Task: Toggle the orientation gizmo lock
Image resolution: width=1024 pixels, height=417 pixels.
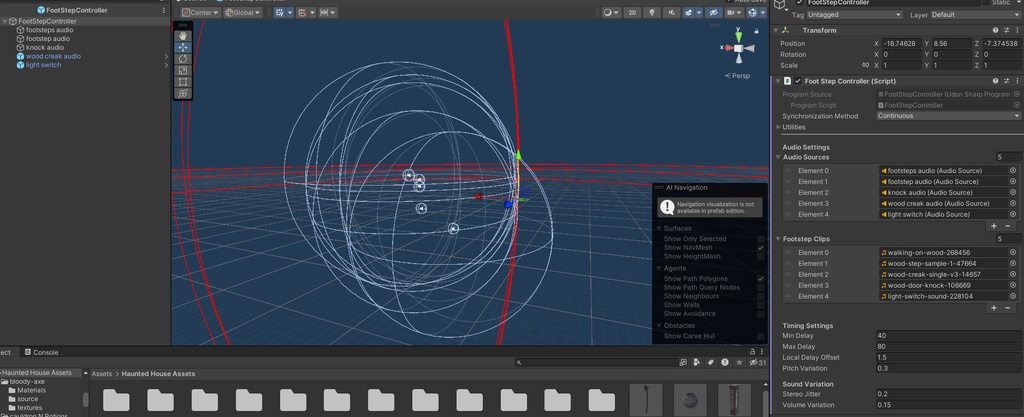Action: (756, 31)
